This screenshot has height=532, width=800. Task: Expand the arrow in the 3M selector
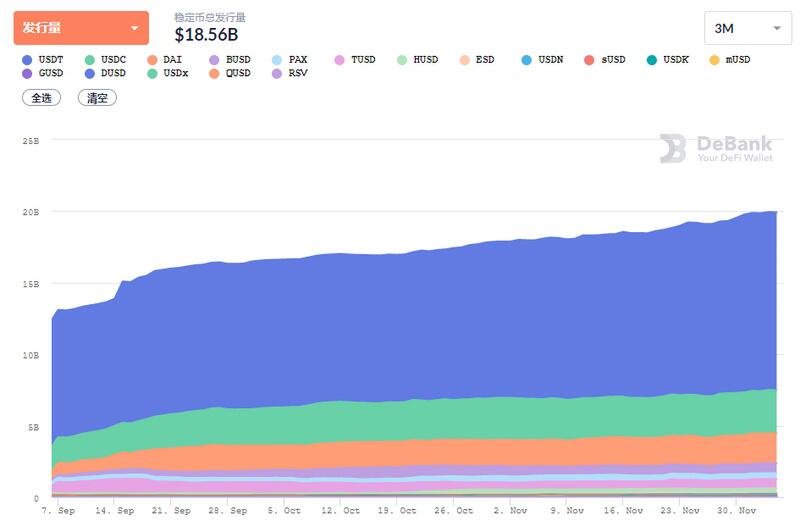pos(777,29)
